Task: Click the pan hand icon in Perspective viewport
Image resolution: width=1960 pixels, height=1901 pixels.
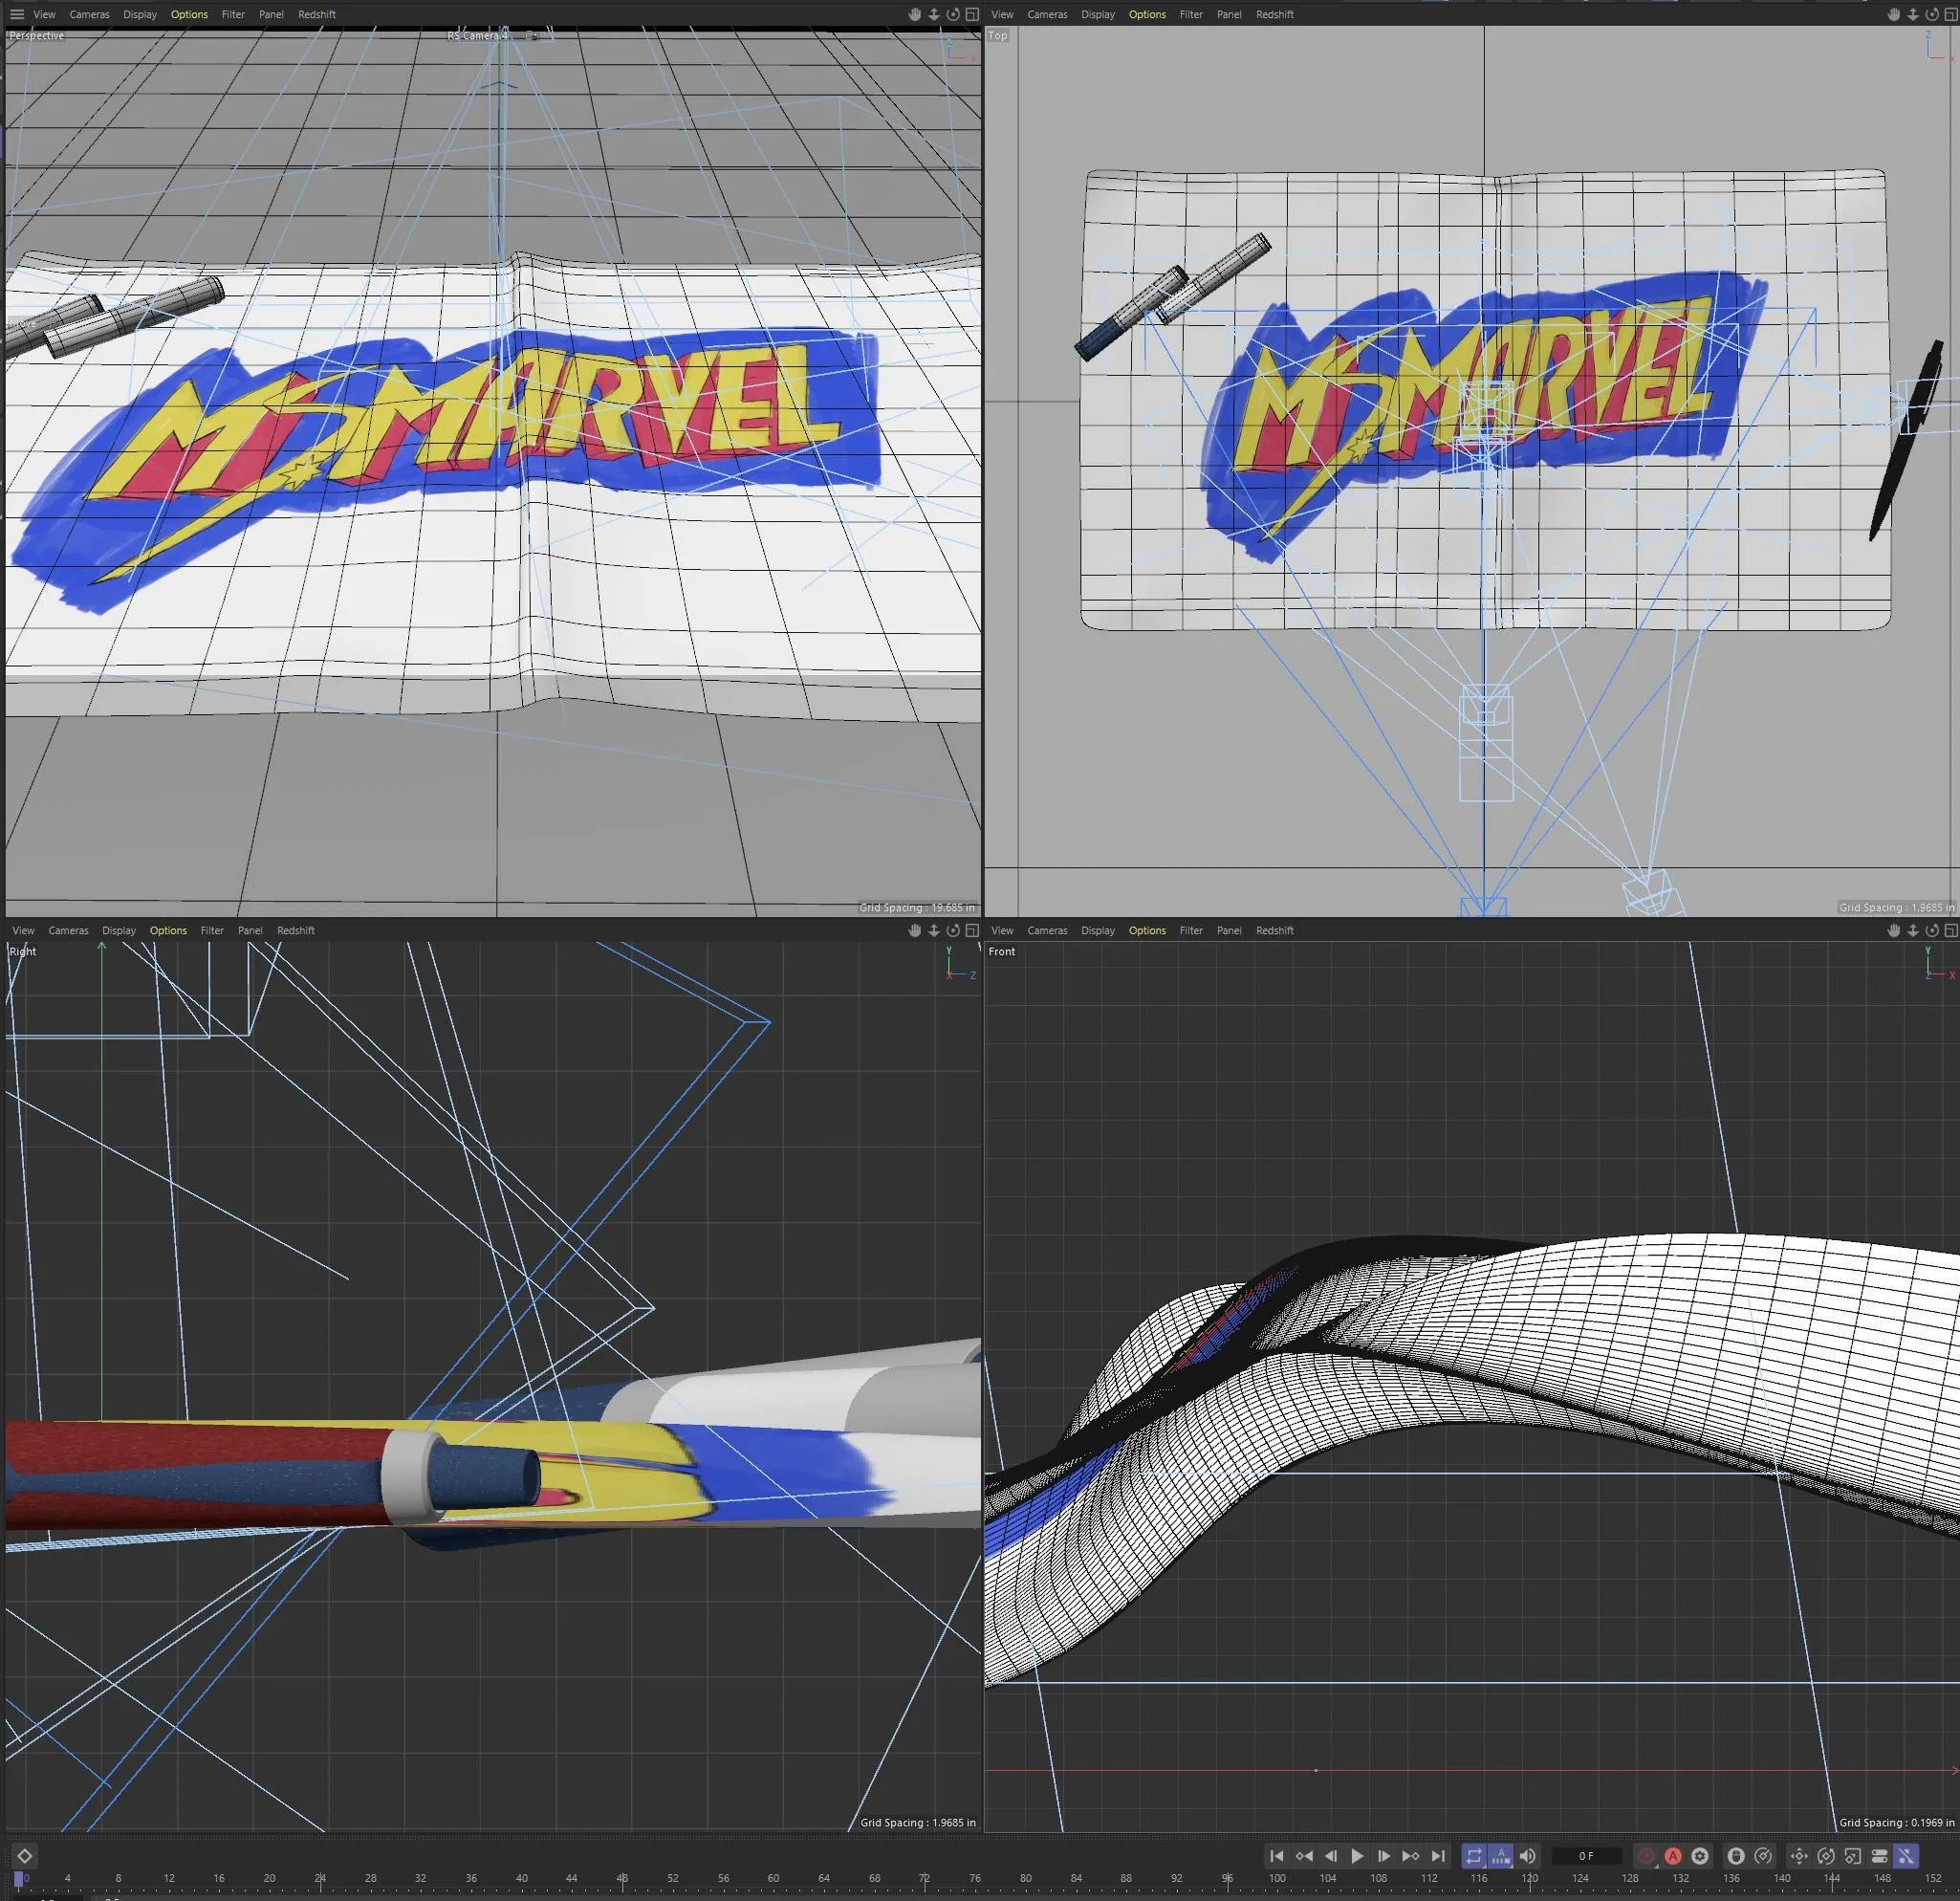Action: (914, 14)
